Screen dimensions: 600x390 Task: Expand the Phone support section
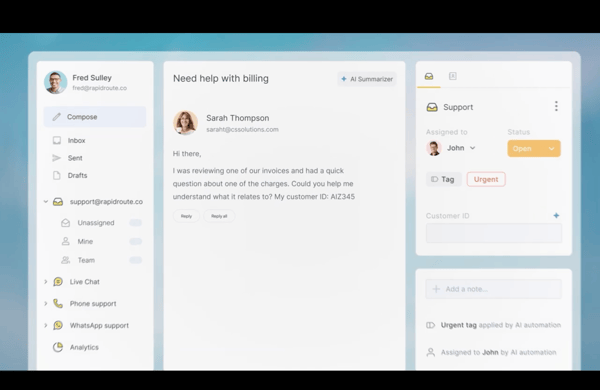click(46, 304)
